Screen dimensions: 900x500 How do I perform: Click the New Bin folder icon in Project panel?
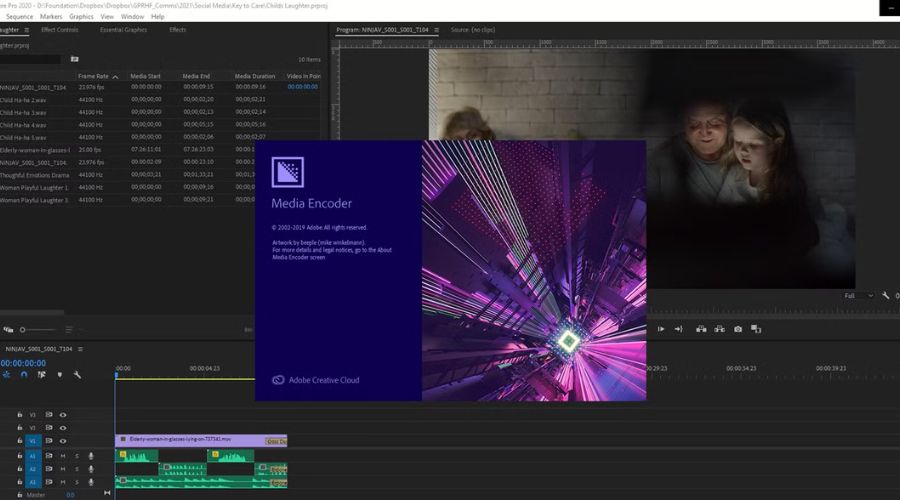point(75,59)
